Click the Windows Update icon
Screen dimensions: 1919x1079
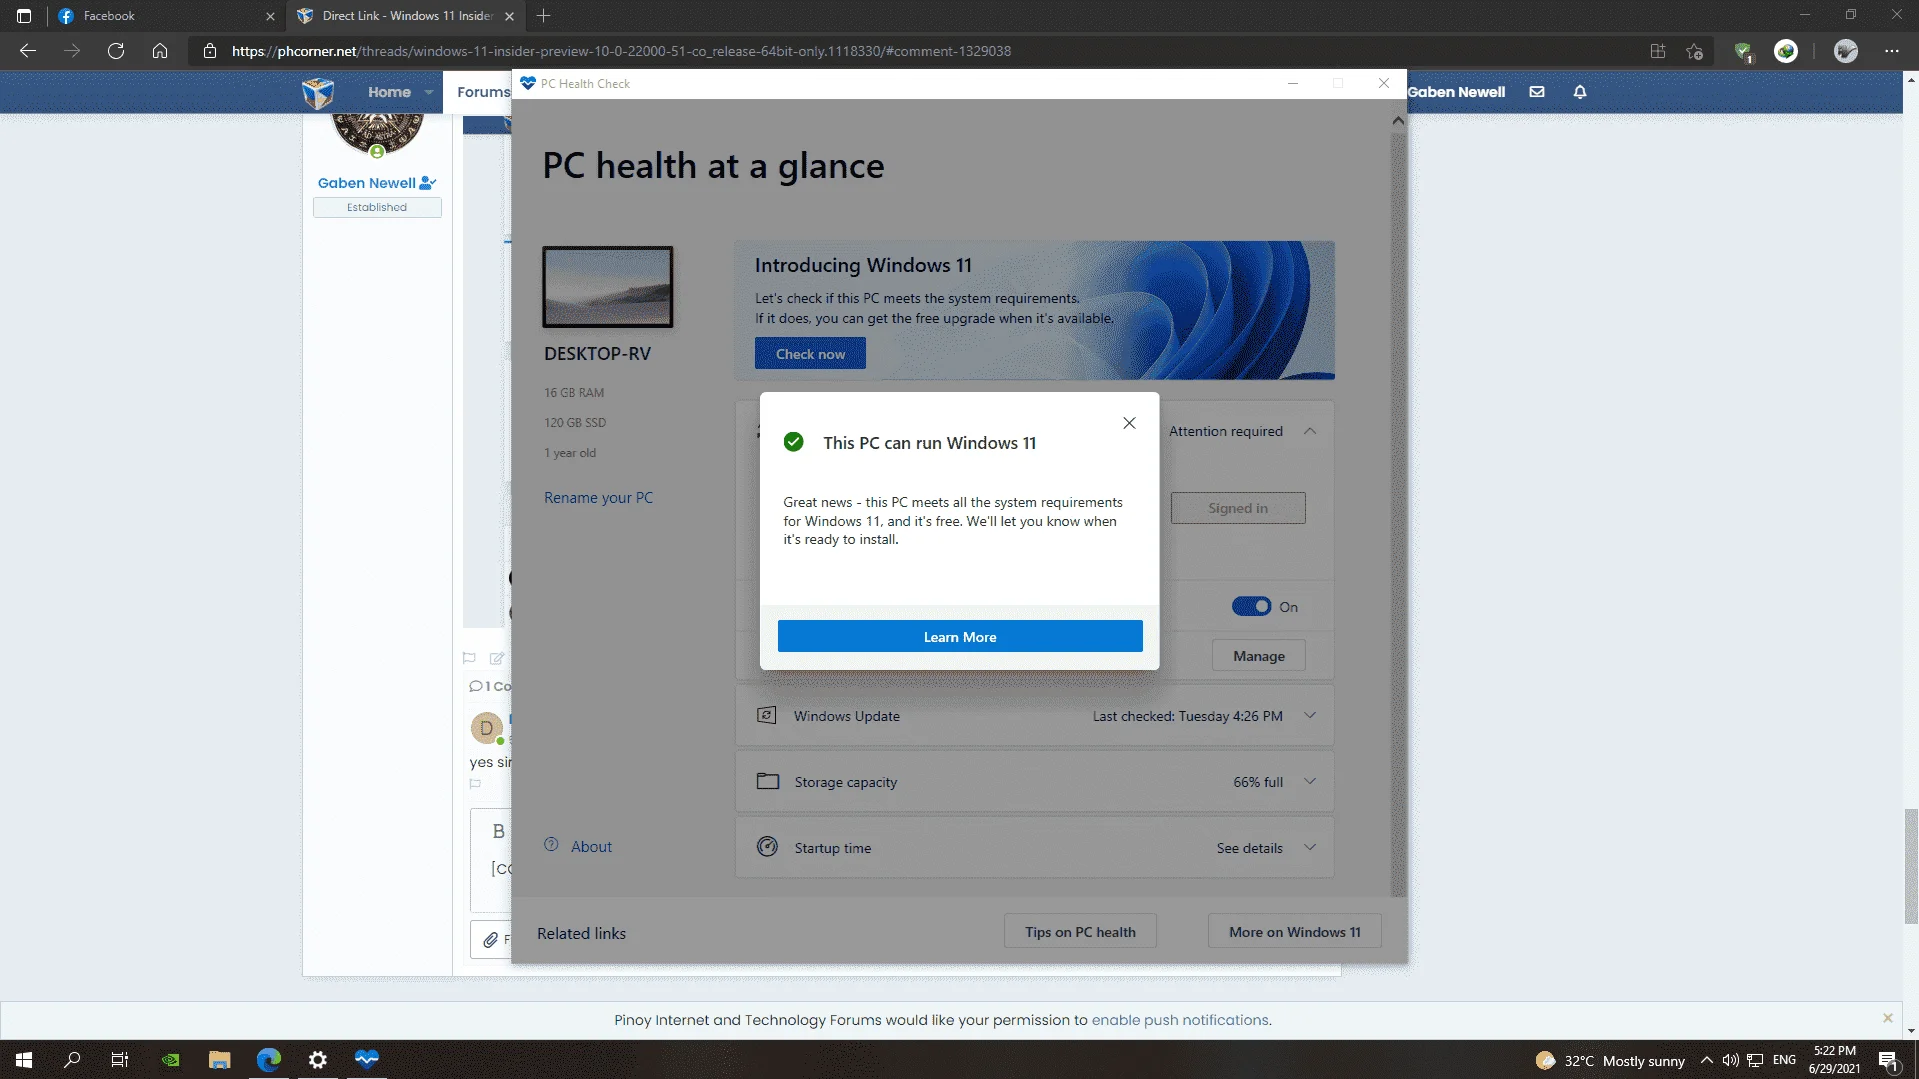click(x=767, y=716)
